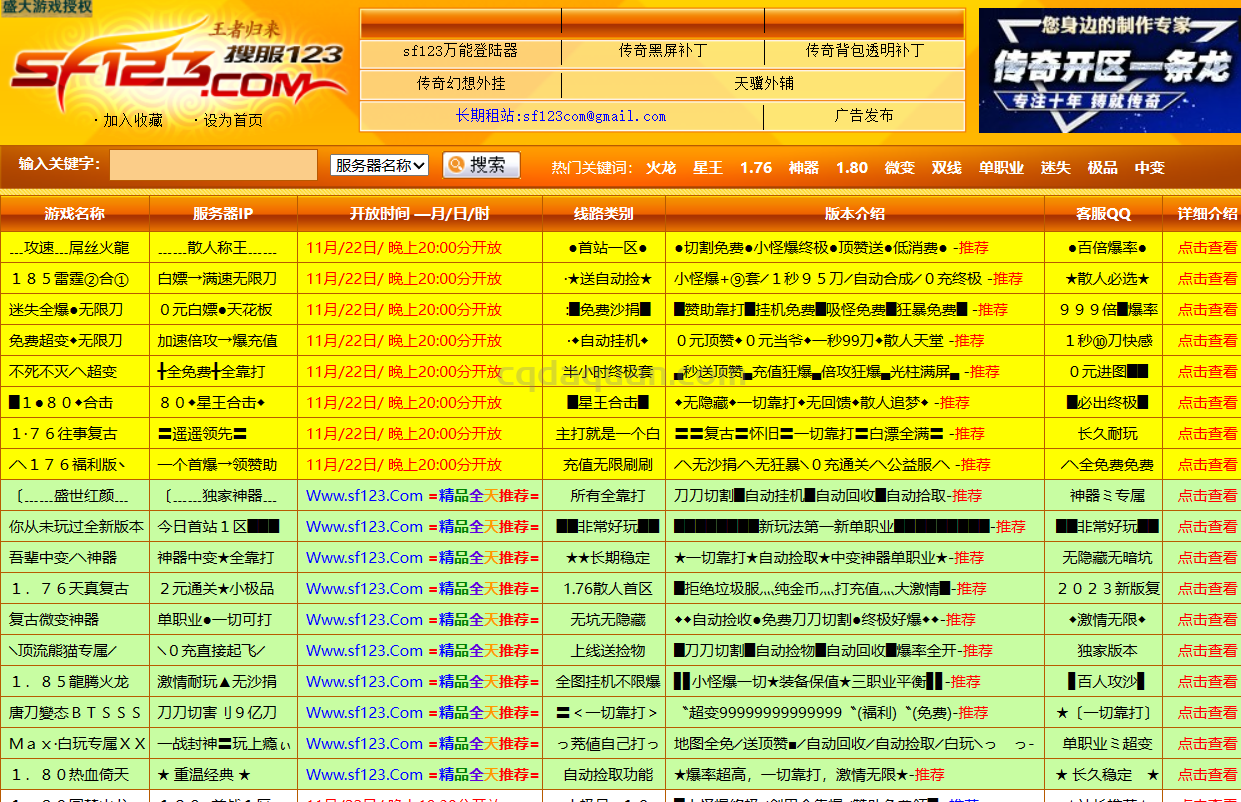This screenshot has height=802, width=1241.
Task: Select hot keyword 神器
Action: pos(804,168)
